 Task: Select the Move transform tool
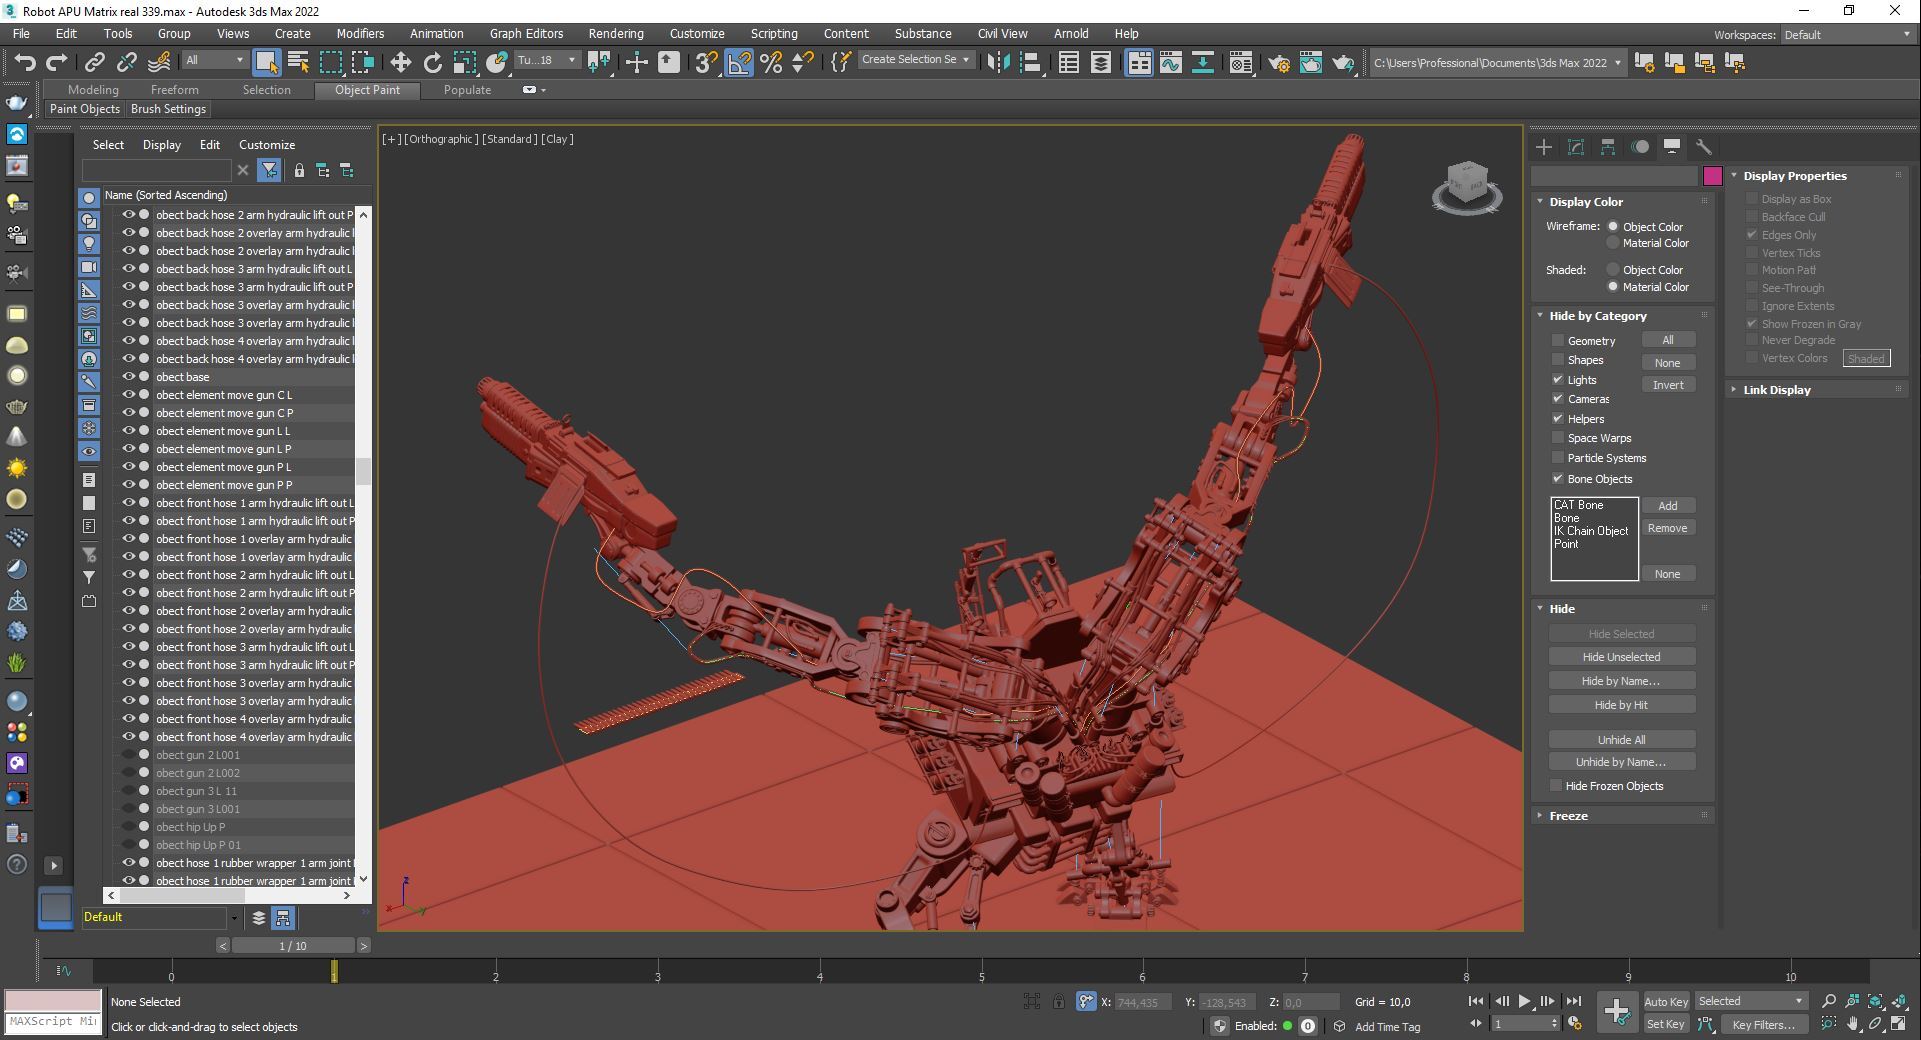400,63
